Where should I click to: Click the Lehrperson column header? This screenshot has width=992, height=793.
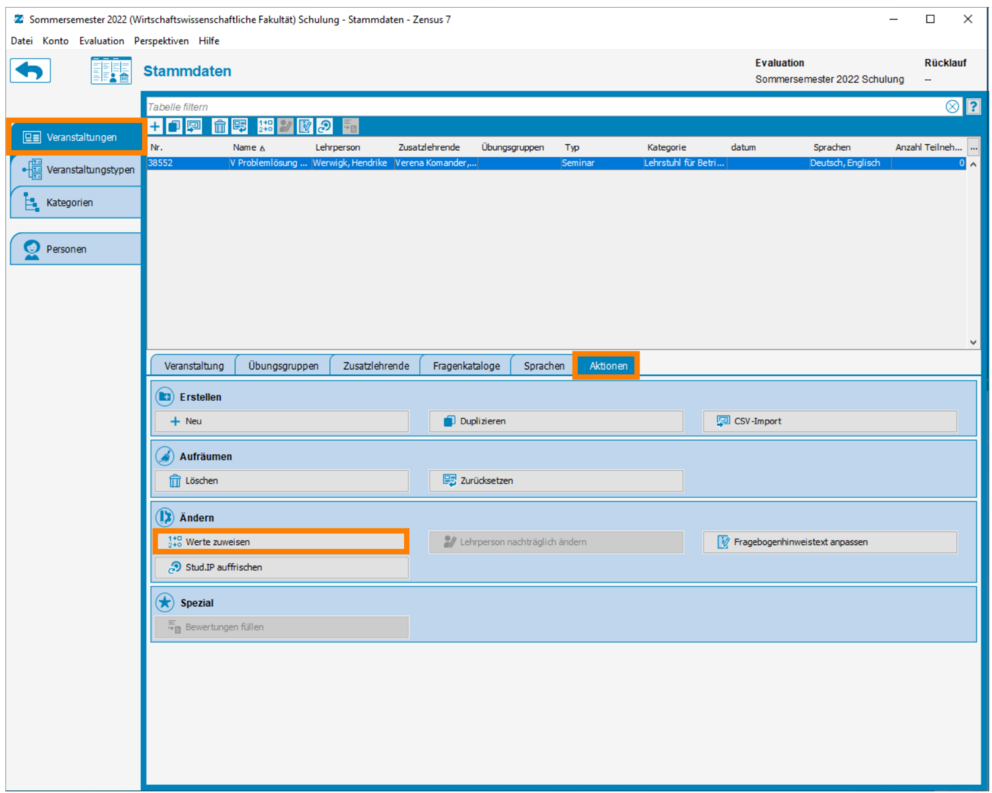[x=354, y=147]
